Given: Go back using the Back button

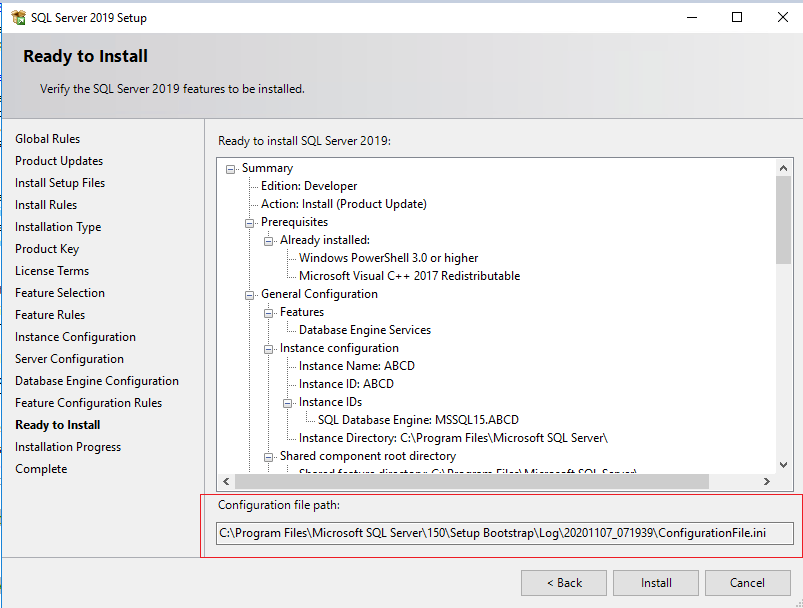Looking at the screenshot, I should click(x=563, y=582).
